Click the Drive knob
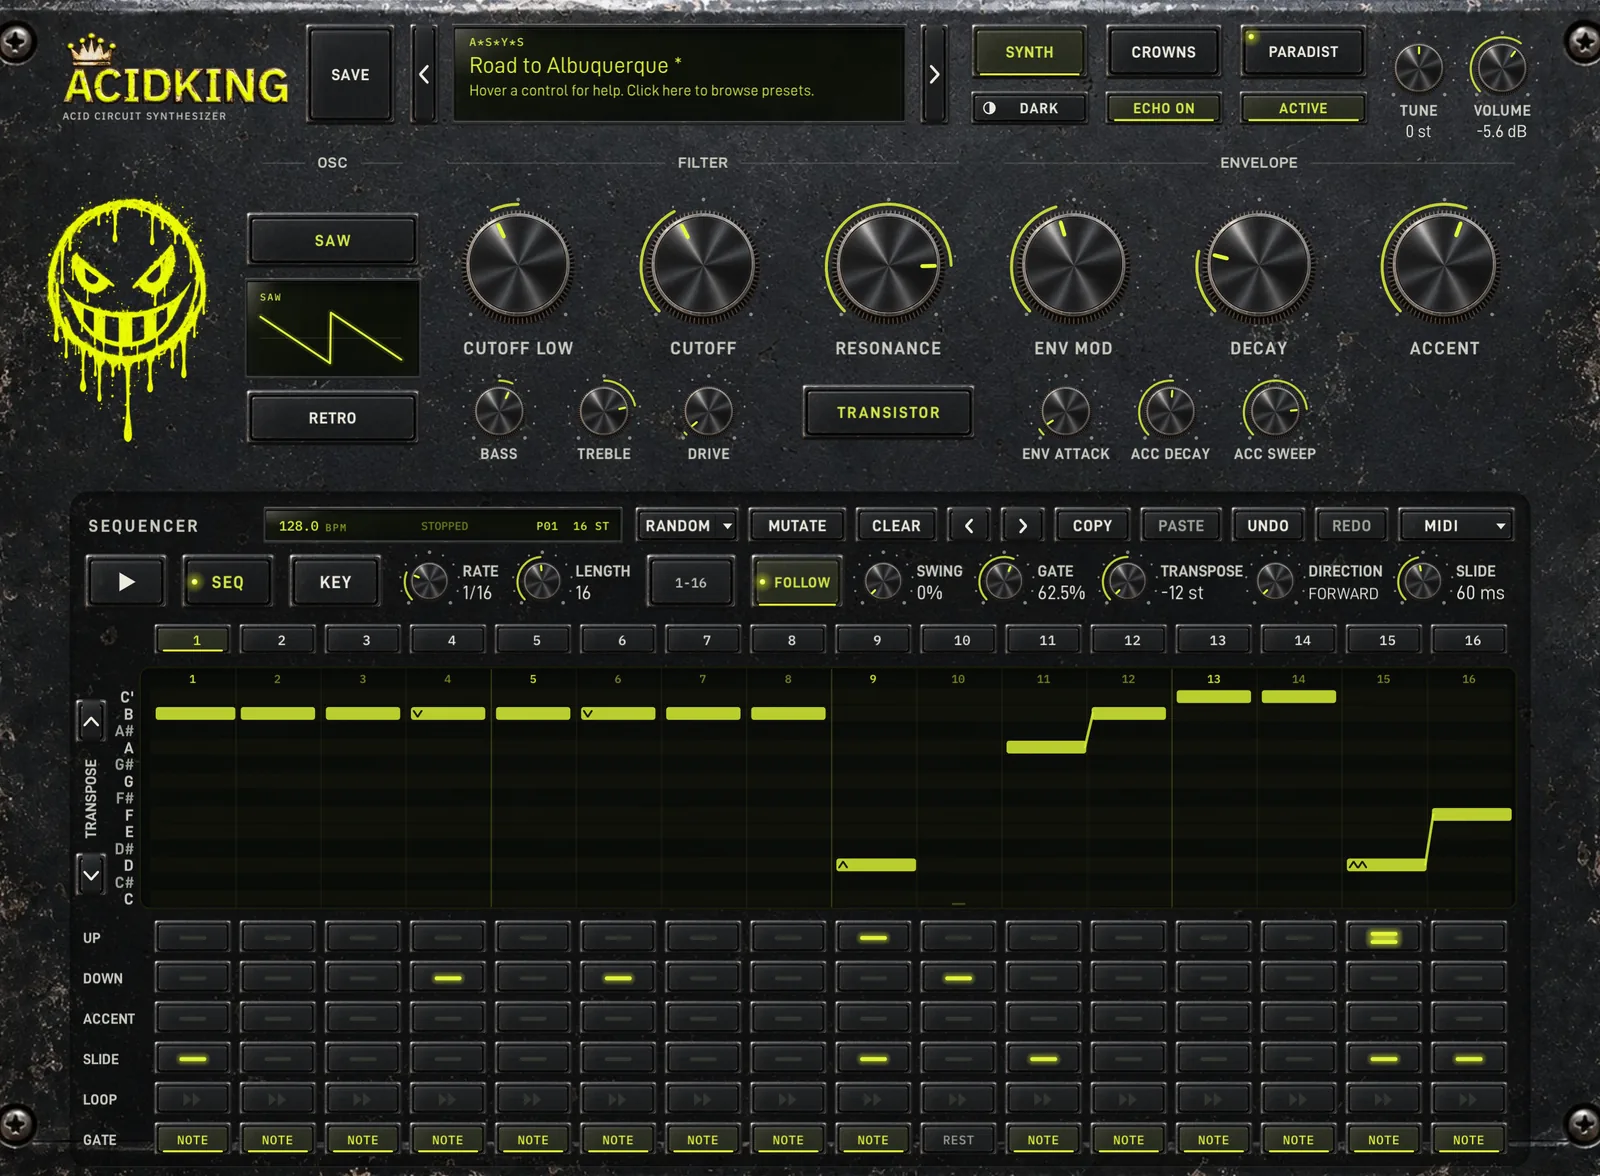Screen dimensions: 1600x1176 pyautogui.click(x=708, y=411)
